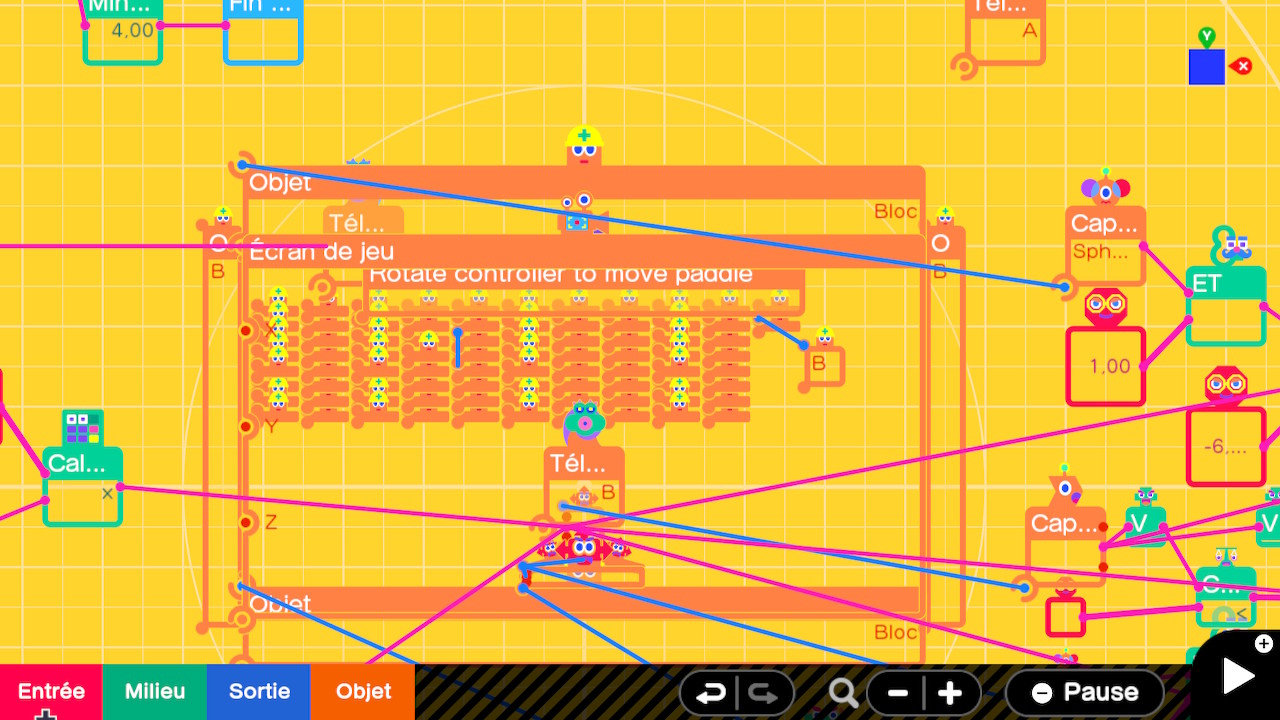Click the bird character on the lower Cap... nodon

click(x=1065, y=487)
